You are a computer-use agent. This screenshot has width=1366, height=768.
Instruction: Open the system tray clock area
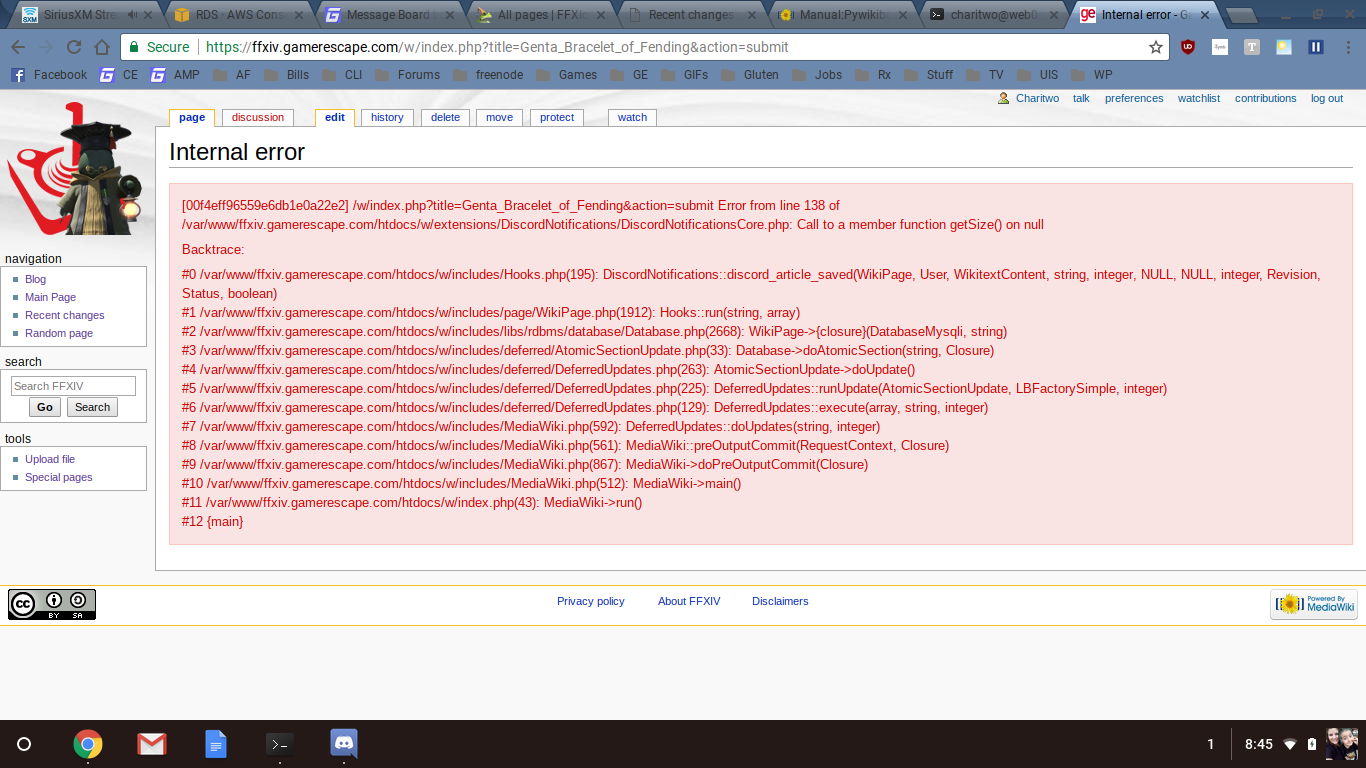(1257, 744)
